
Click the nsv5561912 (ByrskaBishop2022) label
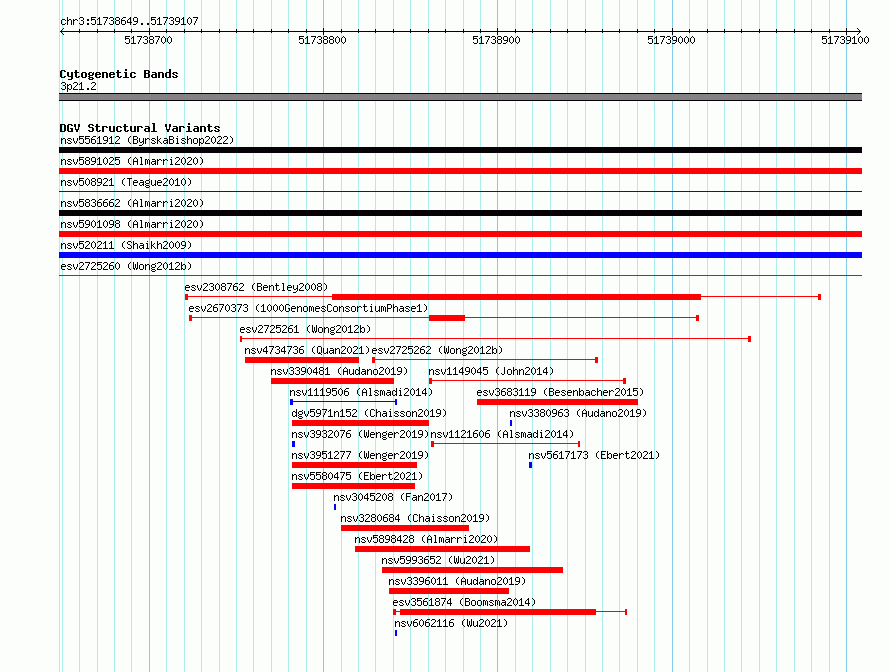point(147,140)
